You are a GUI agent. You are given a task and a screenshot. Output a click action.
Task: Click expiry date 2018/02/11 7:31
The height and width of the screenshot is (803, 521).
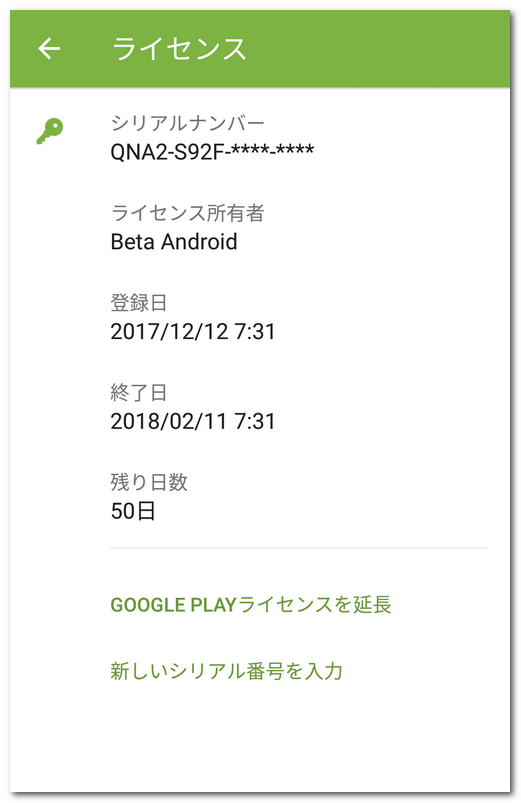193,421
